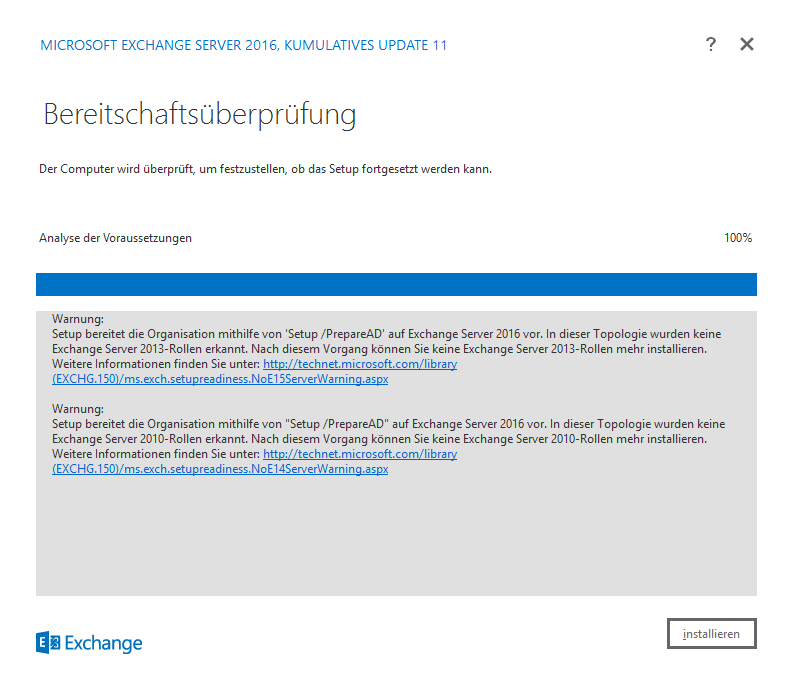The height and width of the screenshot is (689, 791).
Task: Open the NoE14ServerWarning technet link
Action: pyautogui.click(x=254, y=461)
